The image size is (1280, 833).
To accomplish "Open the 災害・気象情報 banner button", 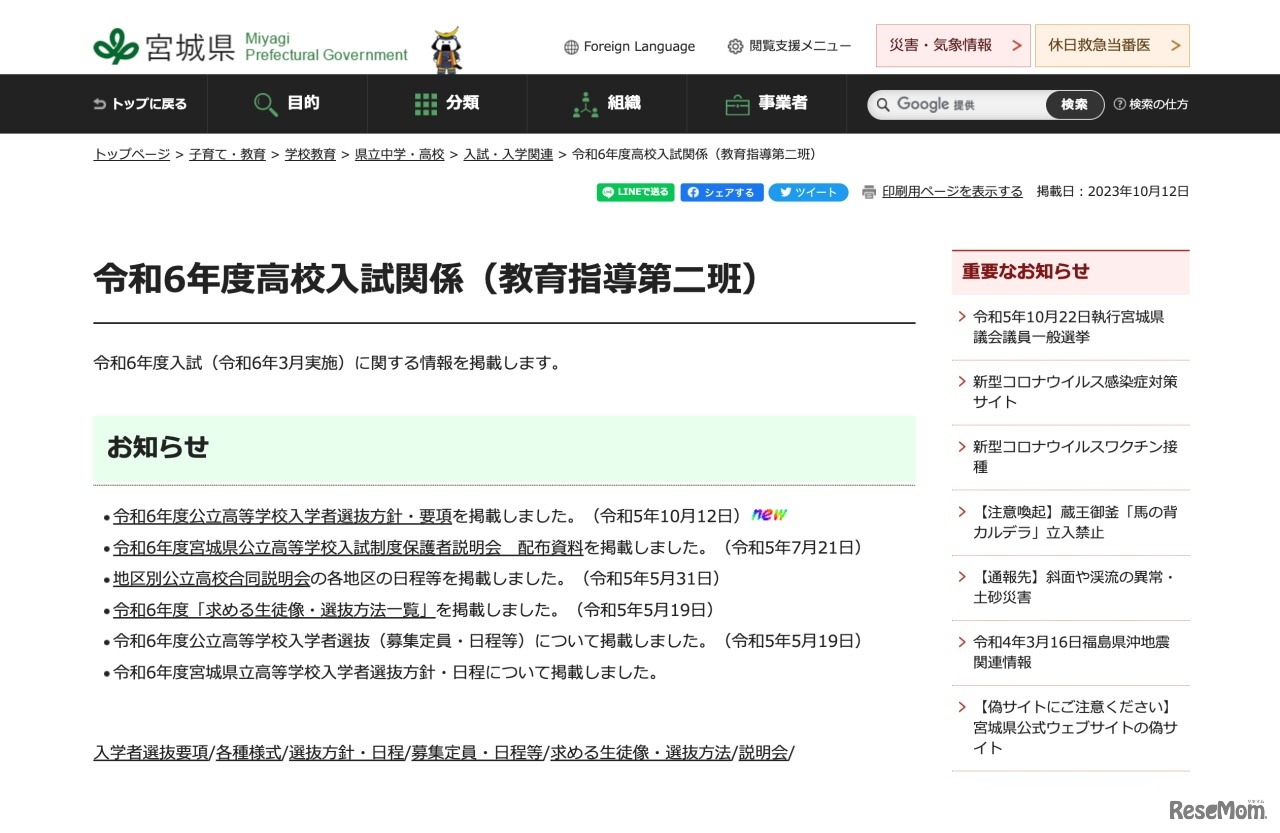I will tap(951, 45).
